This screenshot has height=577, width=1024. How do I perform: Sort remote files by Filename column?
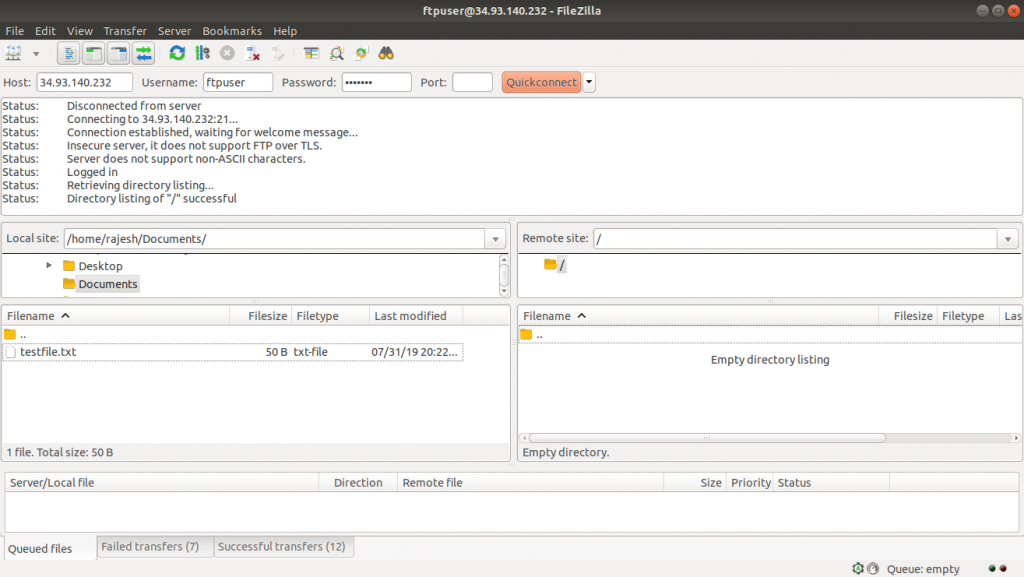[697, 316]
